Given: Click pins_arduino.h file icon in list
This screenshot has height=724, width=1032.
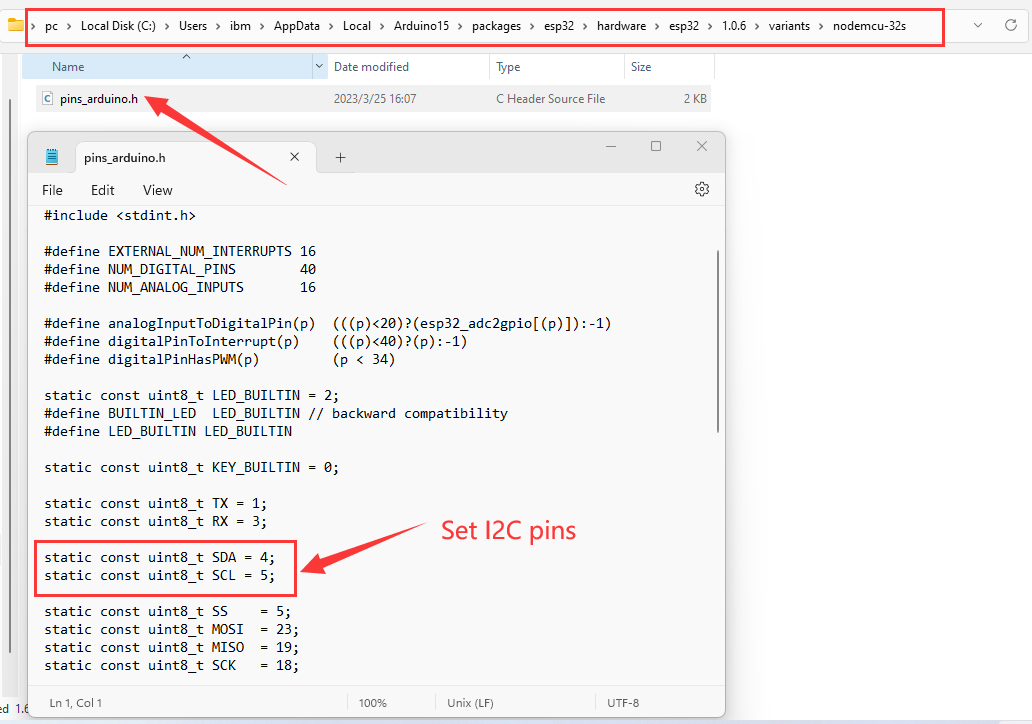Looking at the screenshot, I should pos(47,99).
